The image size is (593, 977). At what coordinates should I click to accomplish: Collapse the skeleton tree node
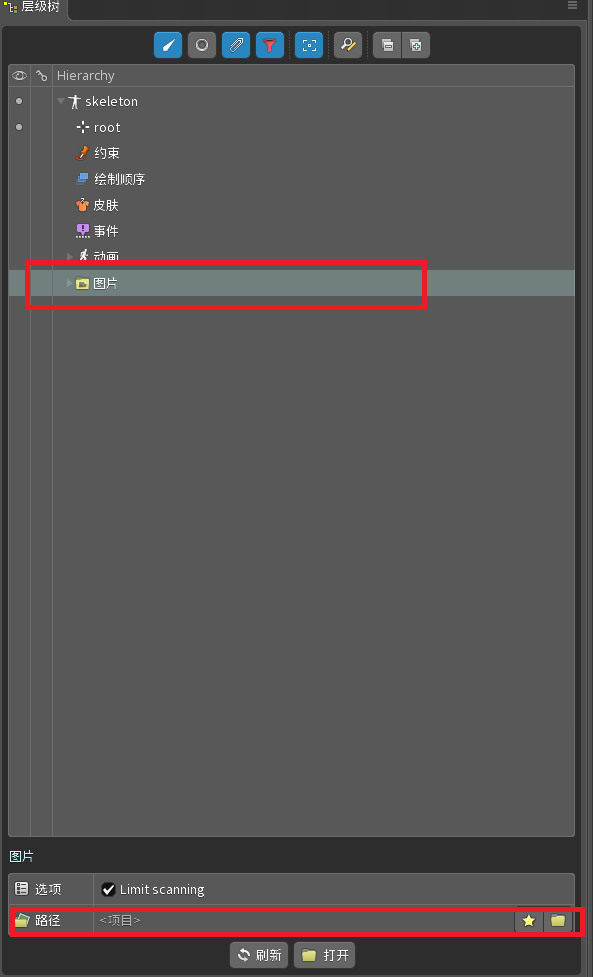60,100
